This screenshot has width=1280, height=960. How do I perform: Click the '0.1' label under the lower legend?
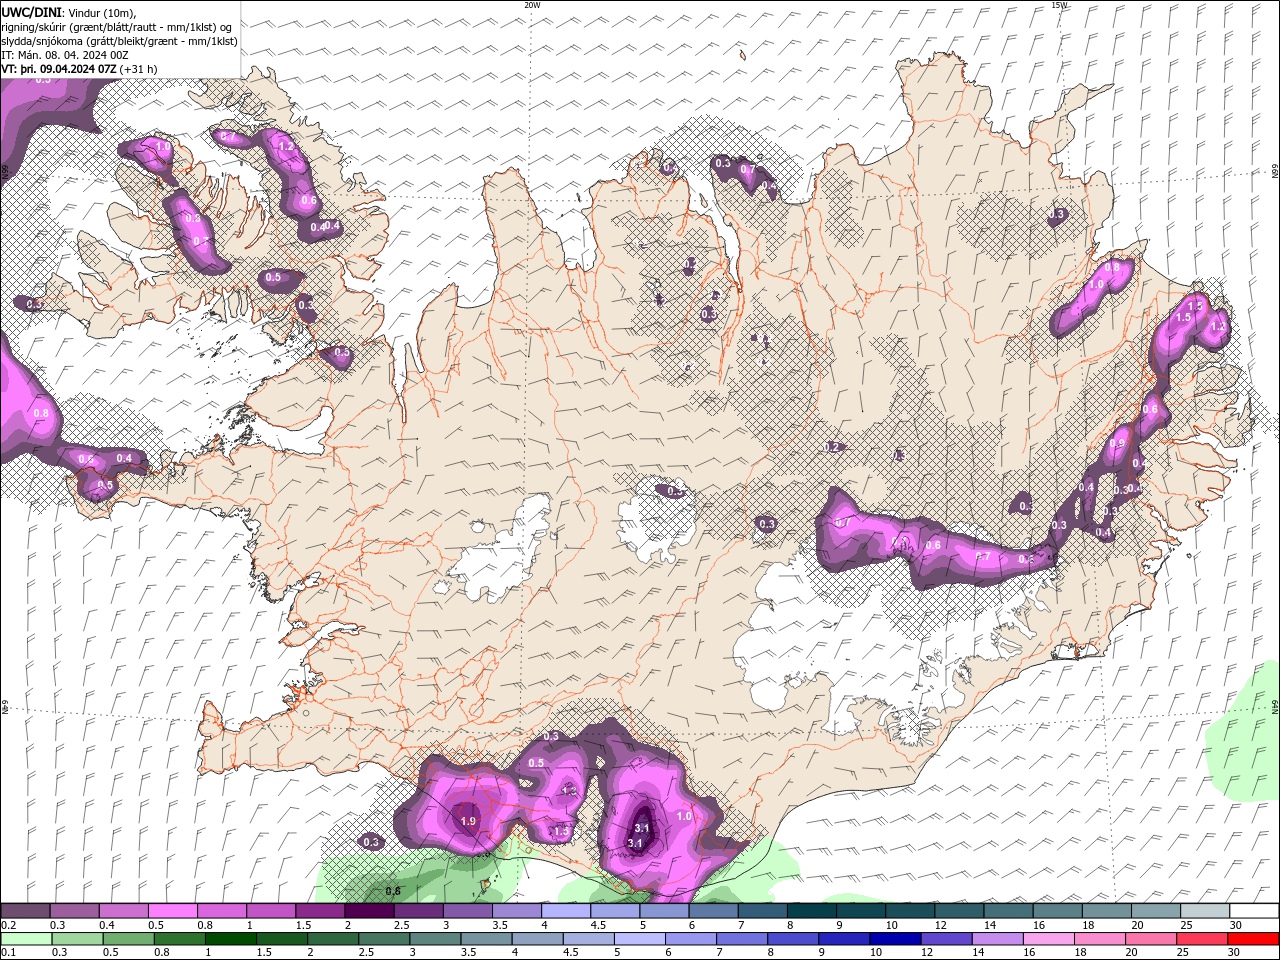click(8, 953)
